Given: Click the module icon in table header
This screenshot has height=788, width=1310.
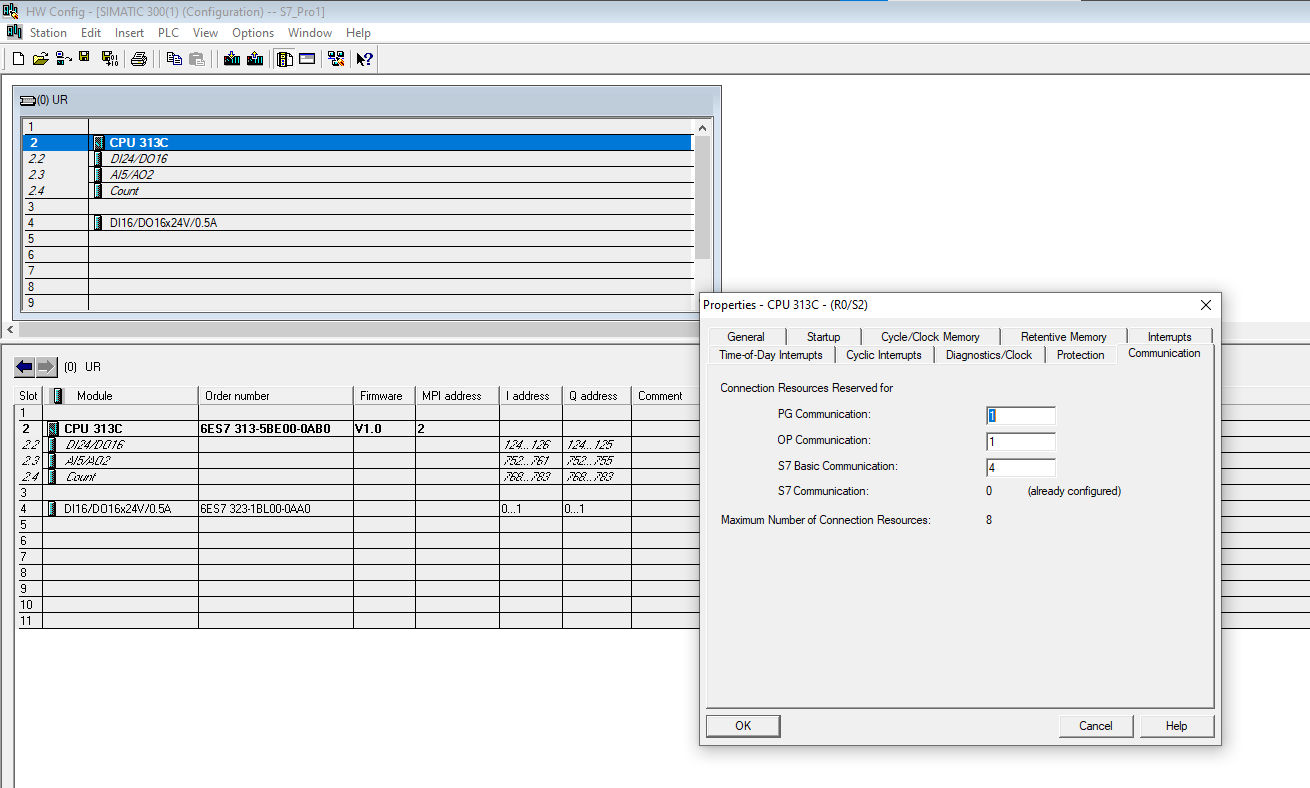Looking at the screenshot, I should pyautogui.click(x=58, y=395).
